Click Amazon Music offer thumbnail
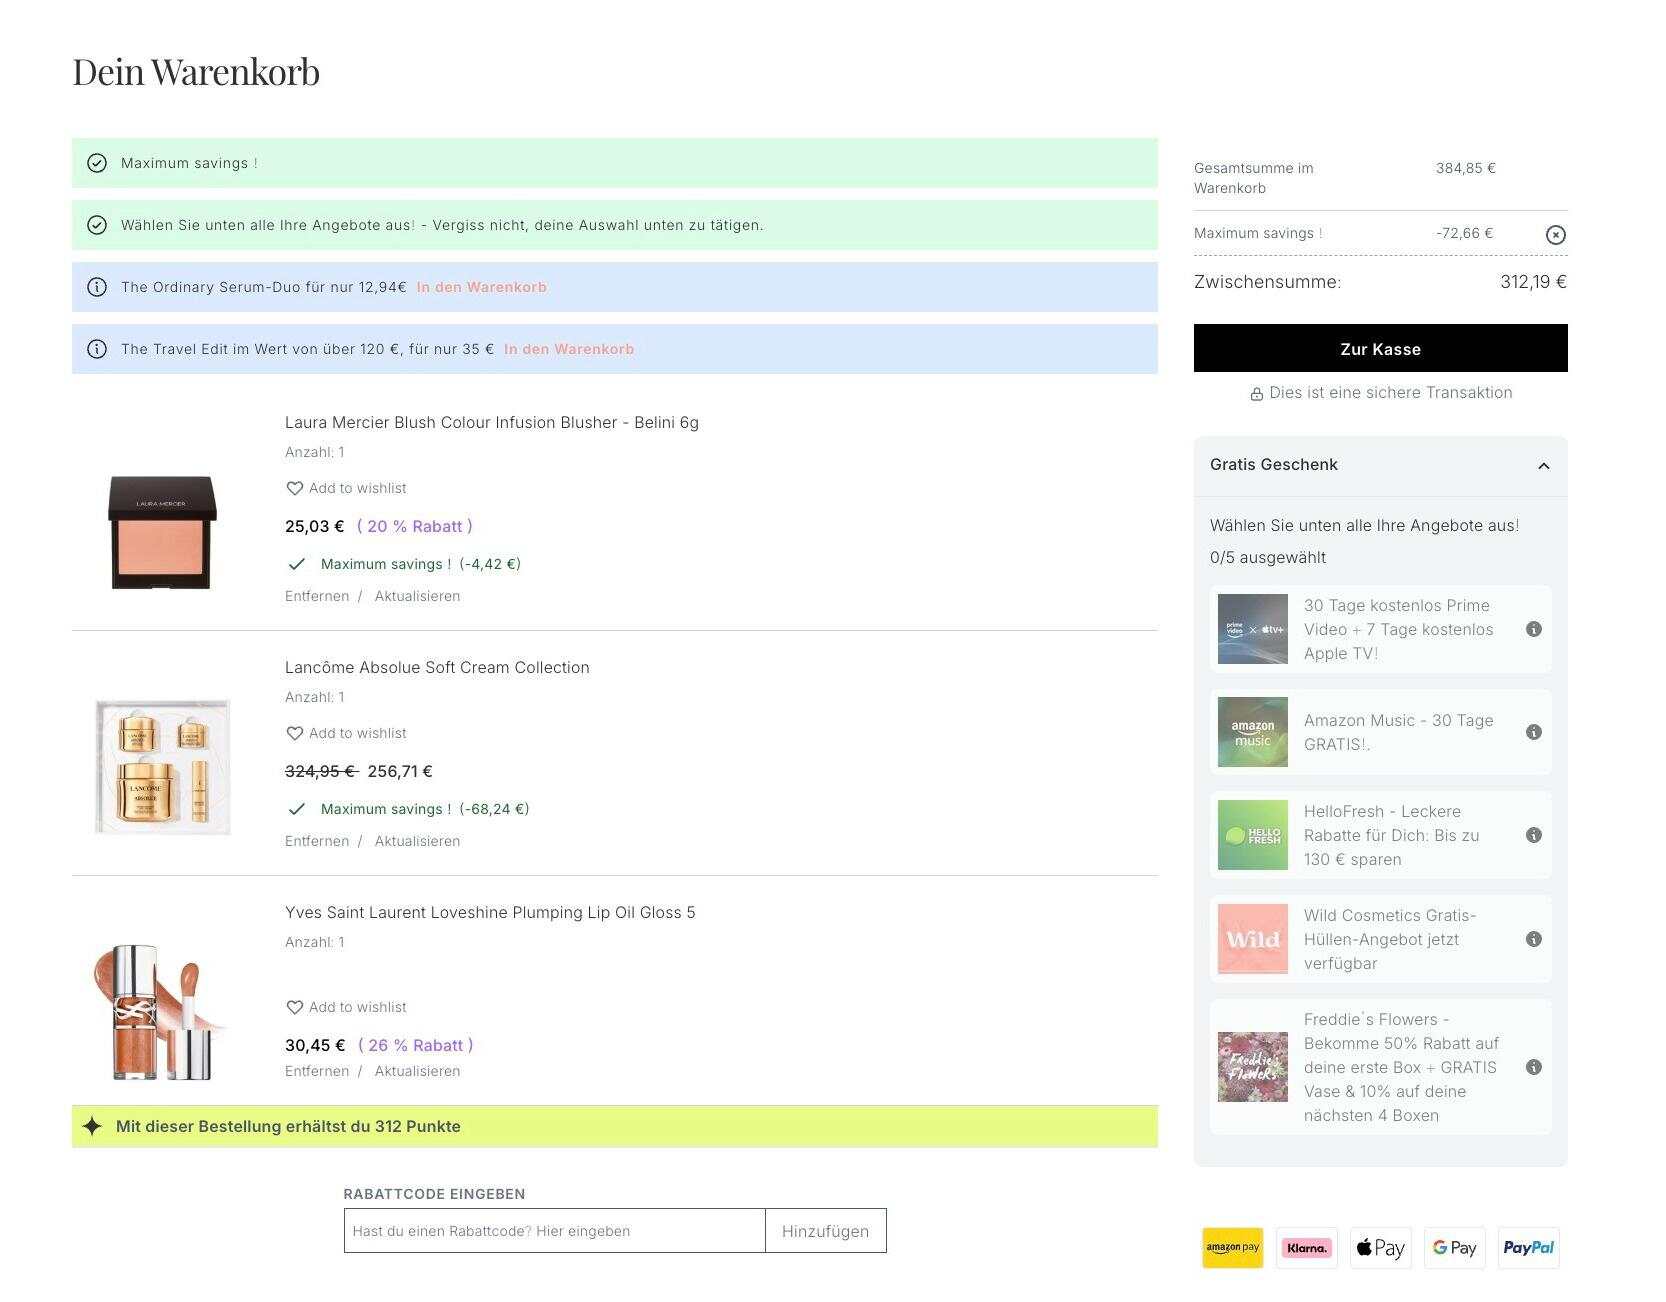 tap(1252, 732)
